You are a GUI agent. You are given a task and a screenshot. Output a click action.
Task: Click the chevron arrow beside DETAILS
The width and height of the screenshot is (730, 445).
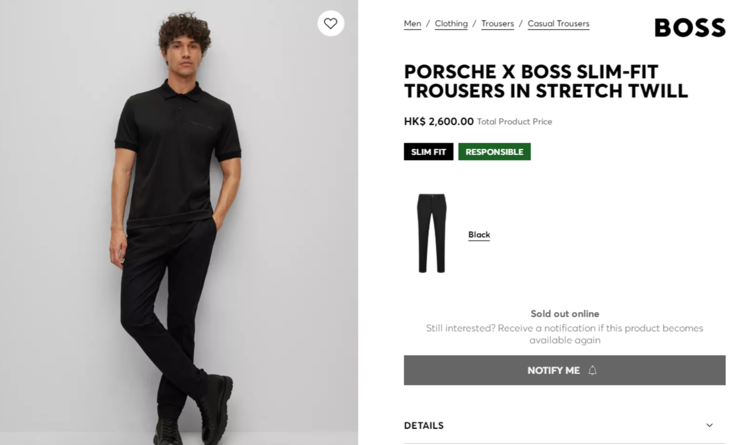point(710,425)
